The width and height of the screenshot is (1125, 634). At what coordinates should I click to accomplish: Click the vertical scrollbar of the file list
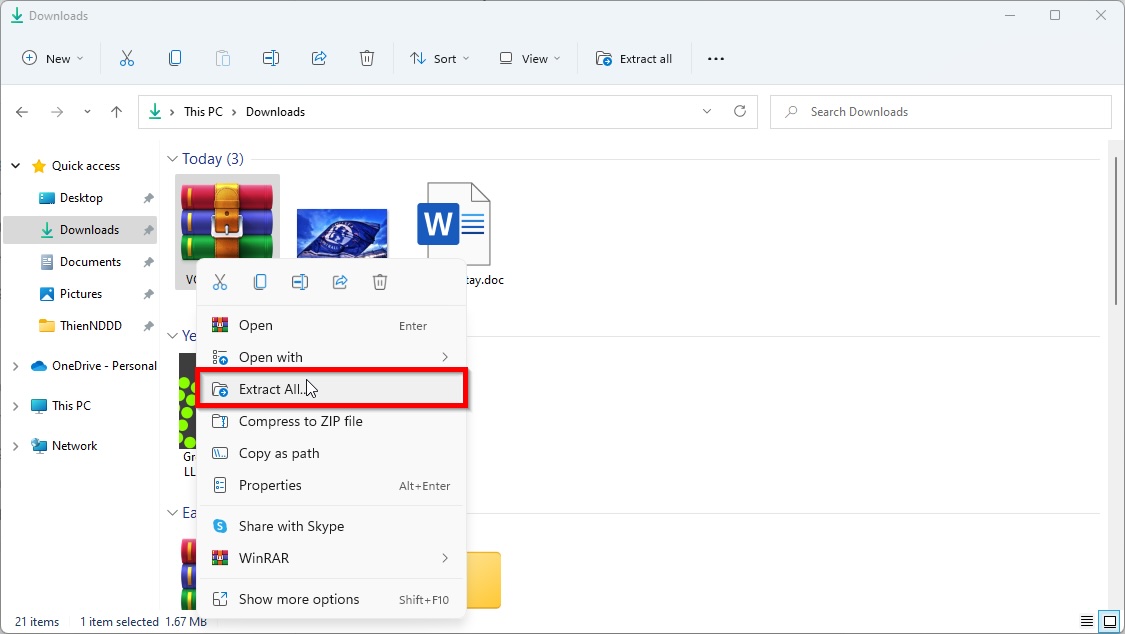point(1116,230)
